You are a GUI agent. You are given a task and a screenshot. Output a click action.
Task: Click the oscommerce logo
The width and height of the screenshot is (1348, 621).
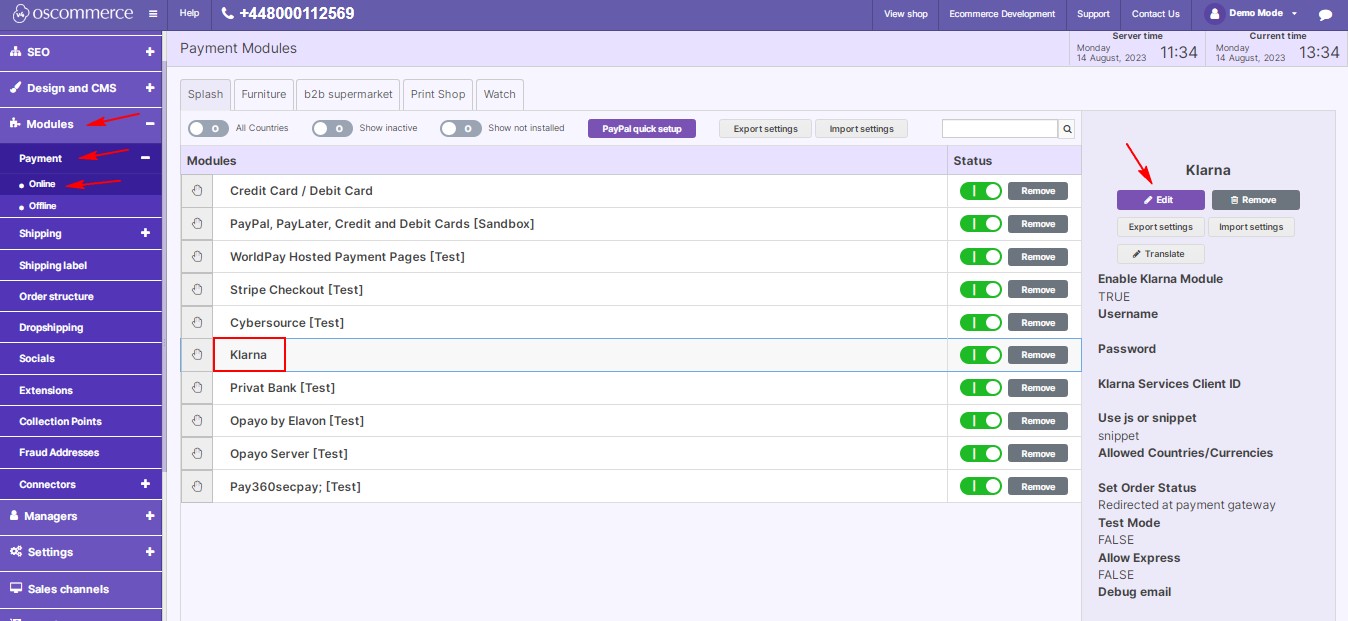coord(71,14)
